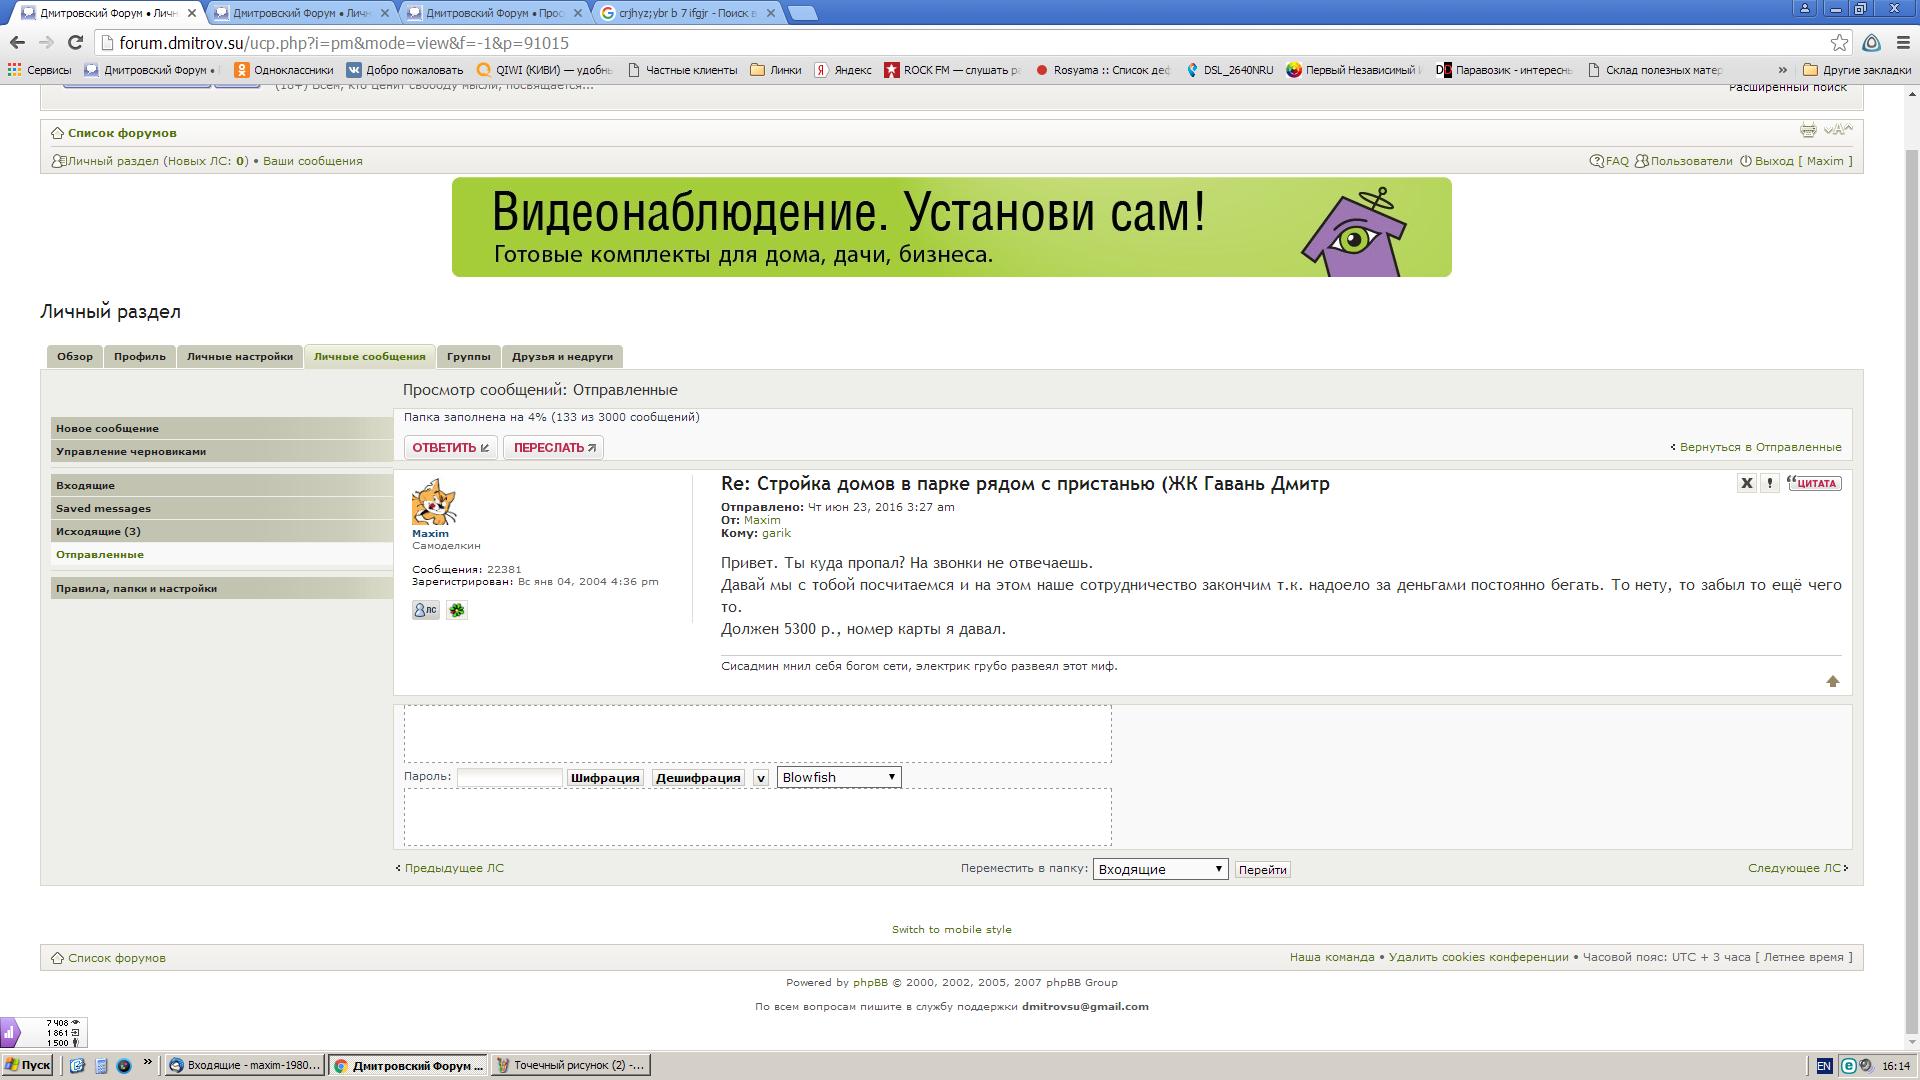This screenshot has width=1920, height=1080.
Task: Open Blowfish cipher dropdown
Action: (x=838, y=777)
